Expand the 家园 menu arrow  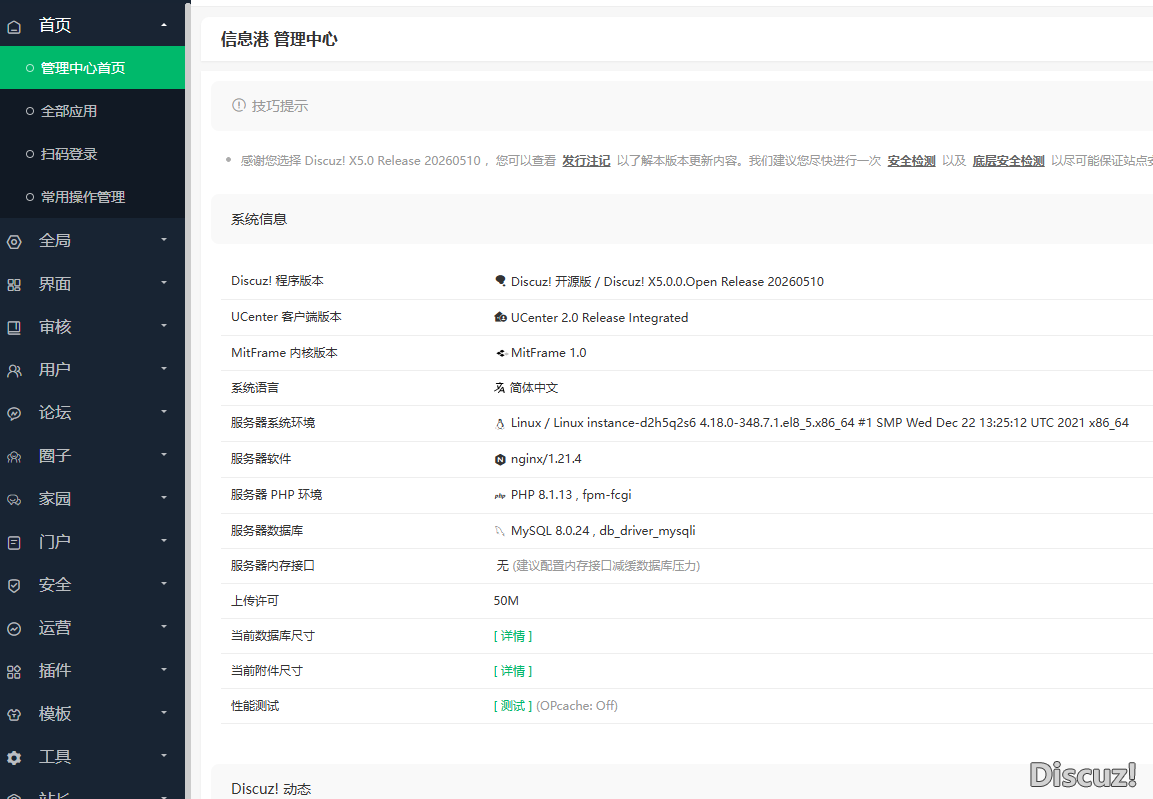click(164, 498)
